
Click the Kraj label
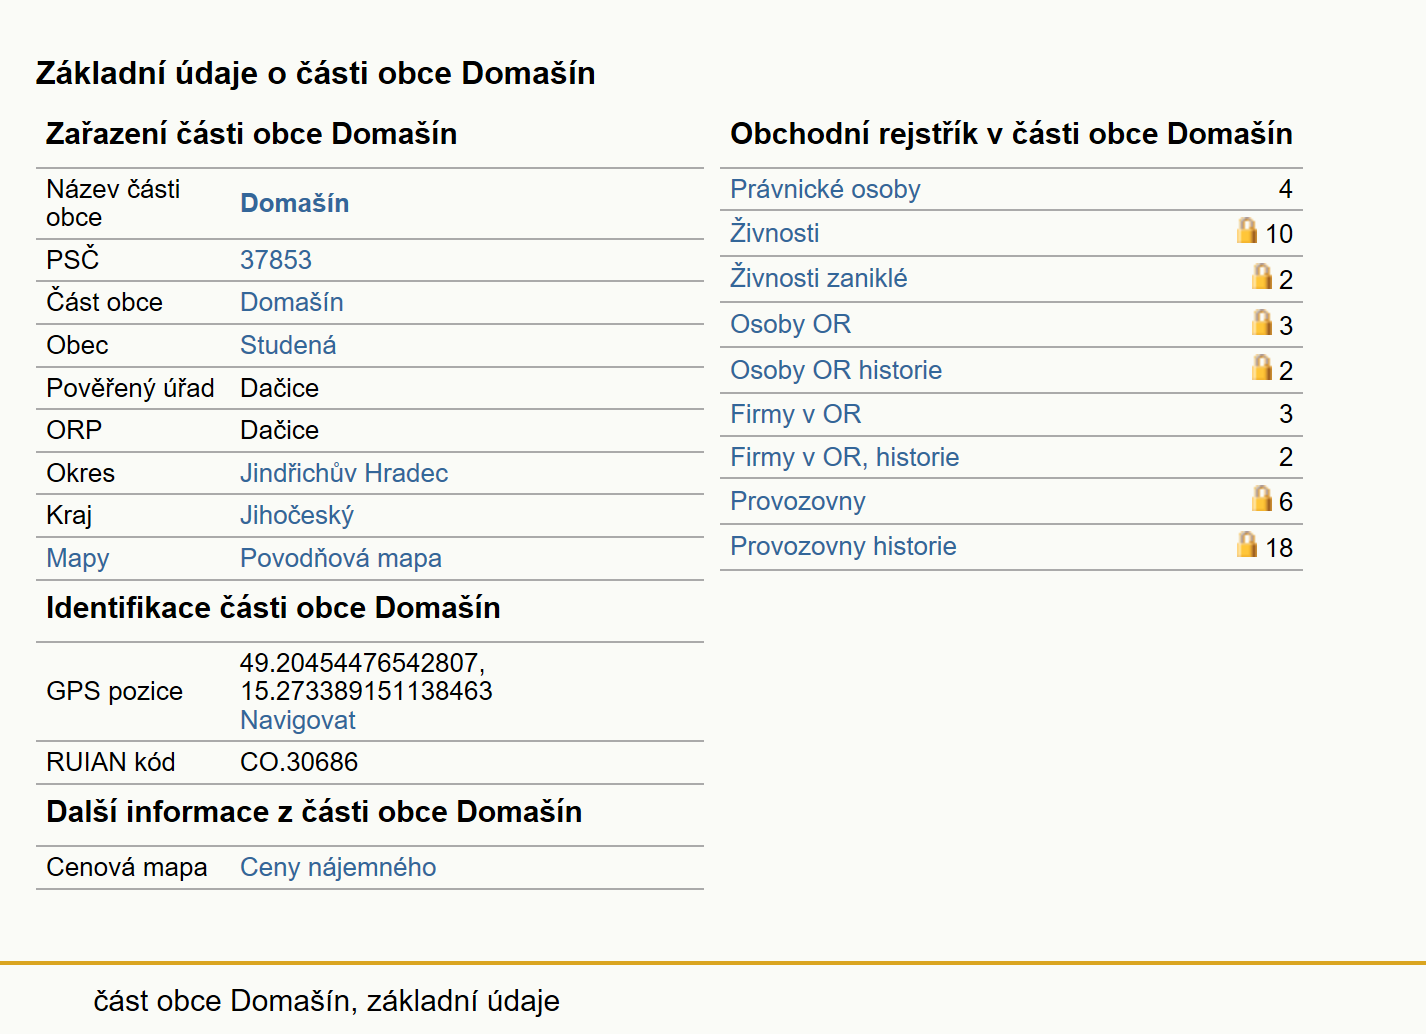(69, 515)
